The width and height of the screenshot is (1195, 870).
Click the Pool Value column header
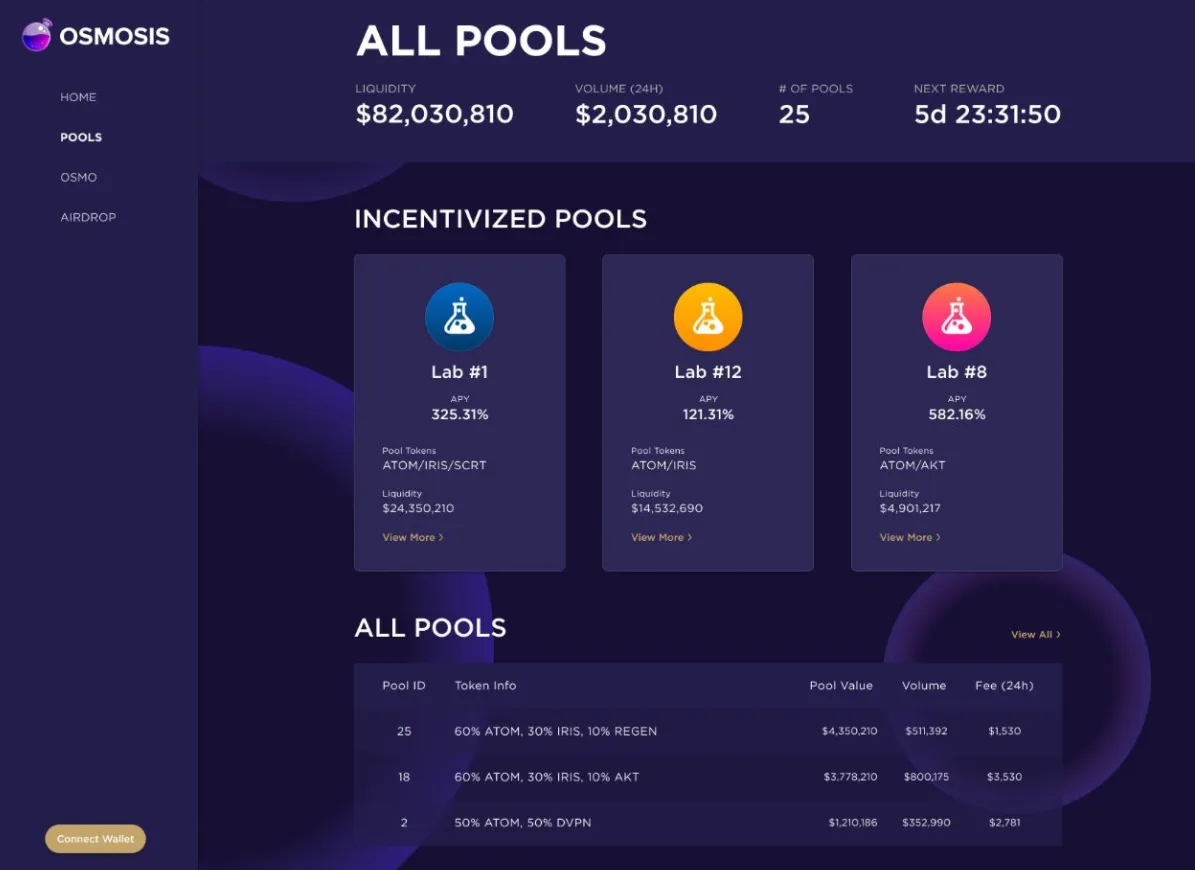(x=841, y=685)
